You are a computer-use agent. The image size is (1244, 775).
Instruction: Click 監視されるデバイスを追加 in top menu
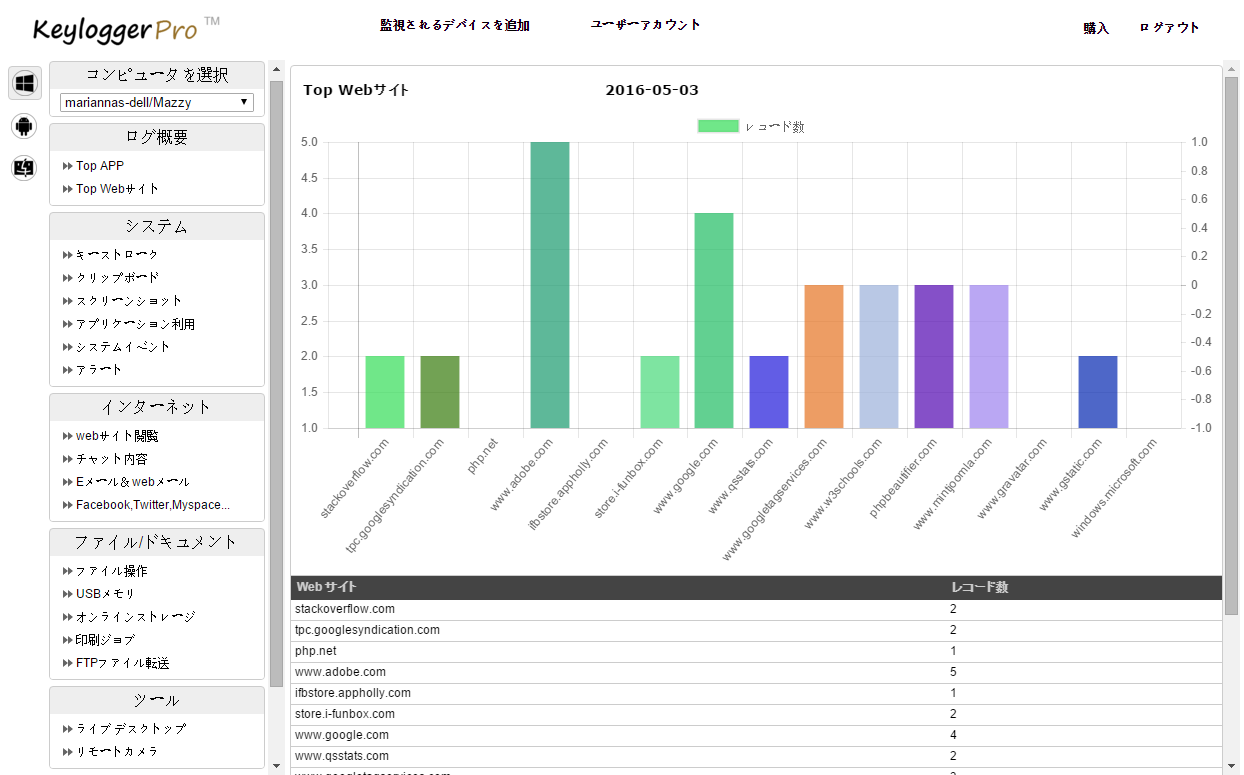pos(455,25)
